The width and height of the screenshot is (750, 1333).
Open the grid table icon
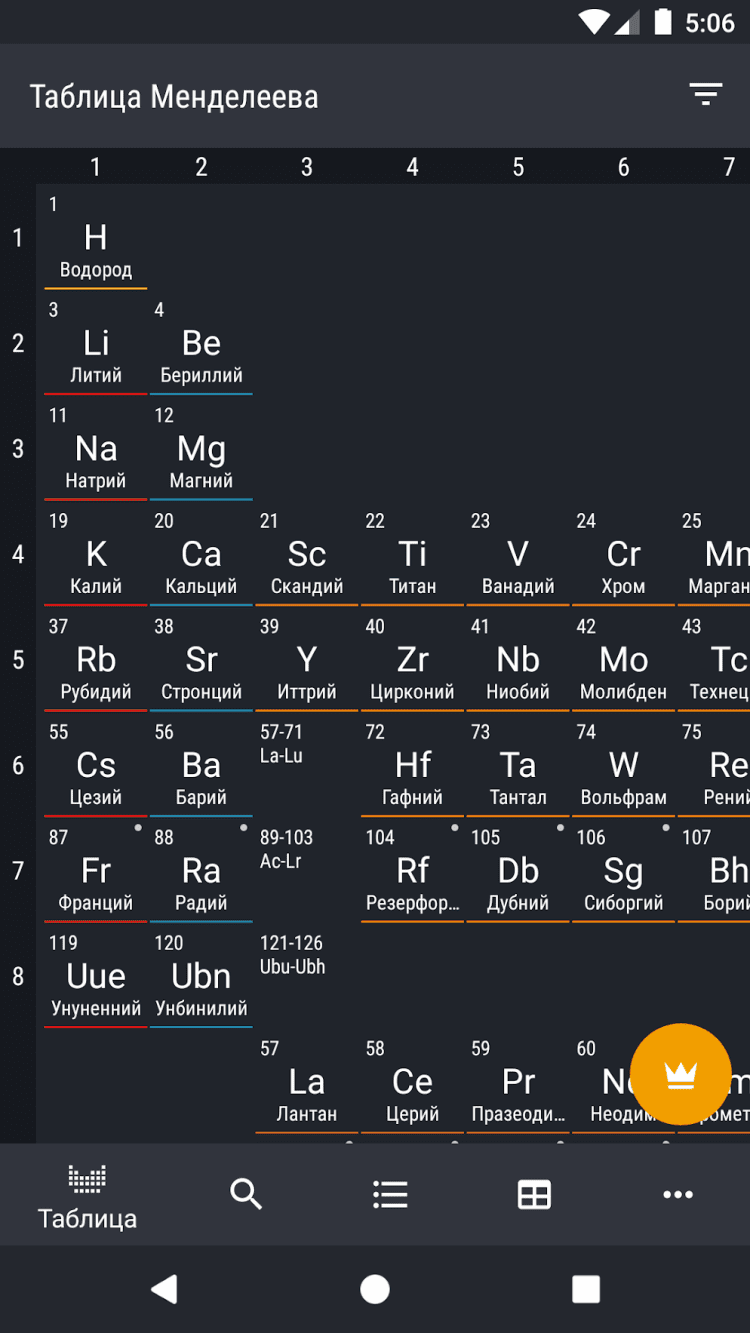[534, 1194]
